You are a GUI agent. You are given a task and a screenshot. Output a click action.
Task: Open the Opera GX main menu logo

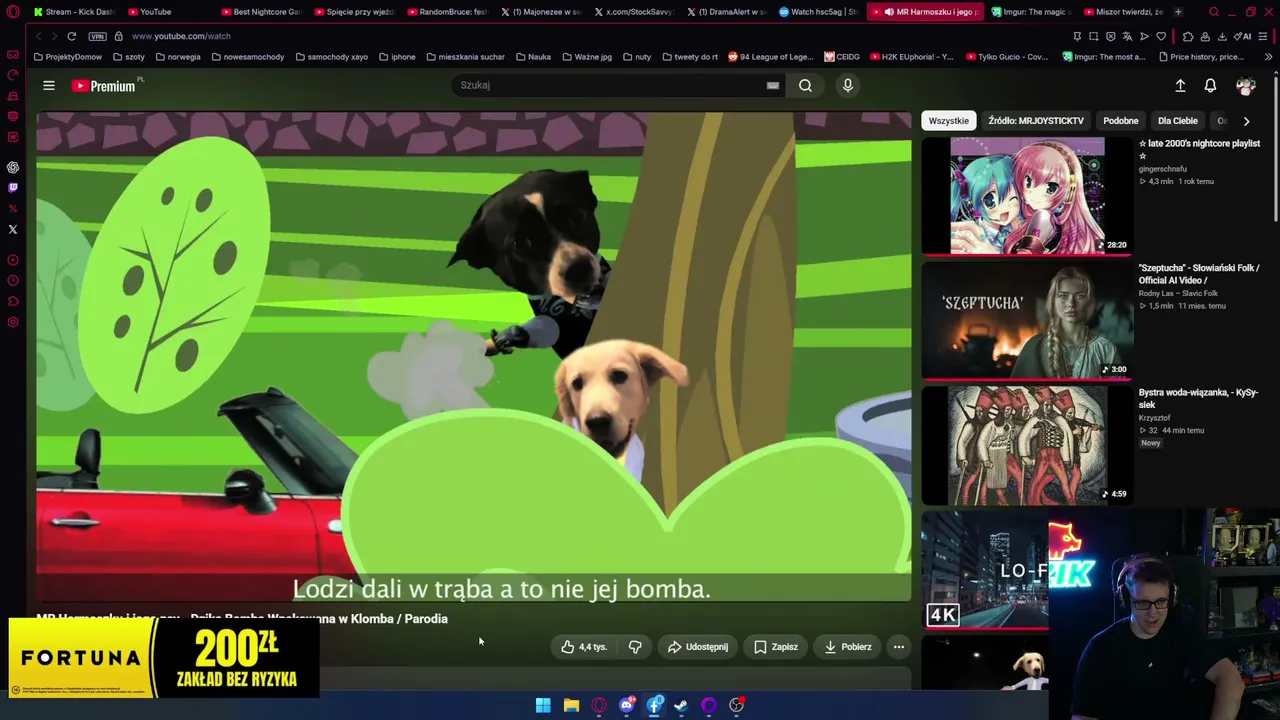point(12,12)
